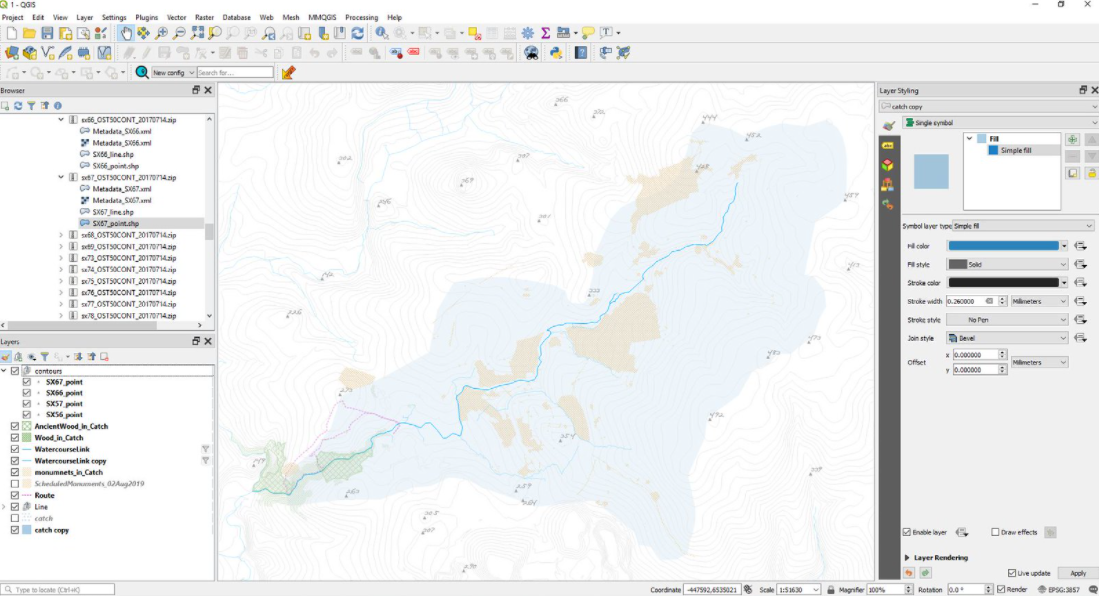Refresh the map canvas
Image resolution: width=1099 pixels, height=596 pixels.
[356, 33]
